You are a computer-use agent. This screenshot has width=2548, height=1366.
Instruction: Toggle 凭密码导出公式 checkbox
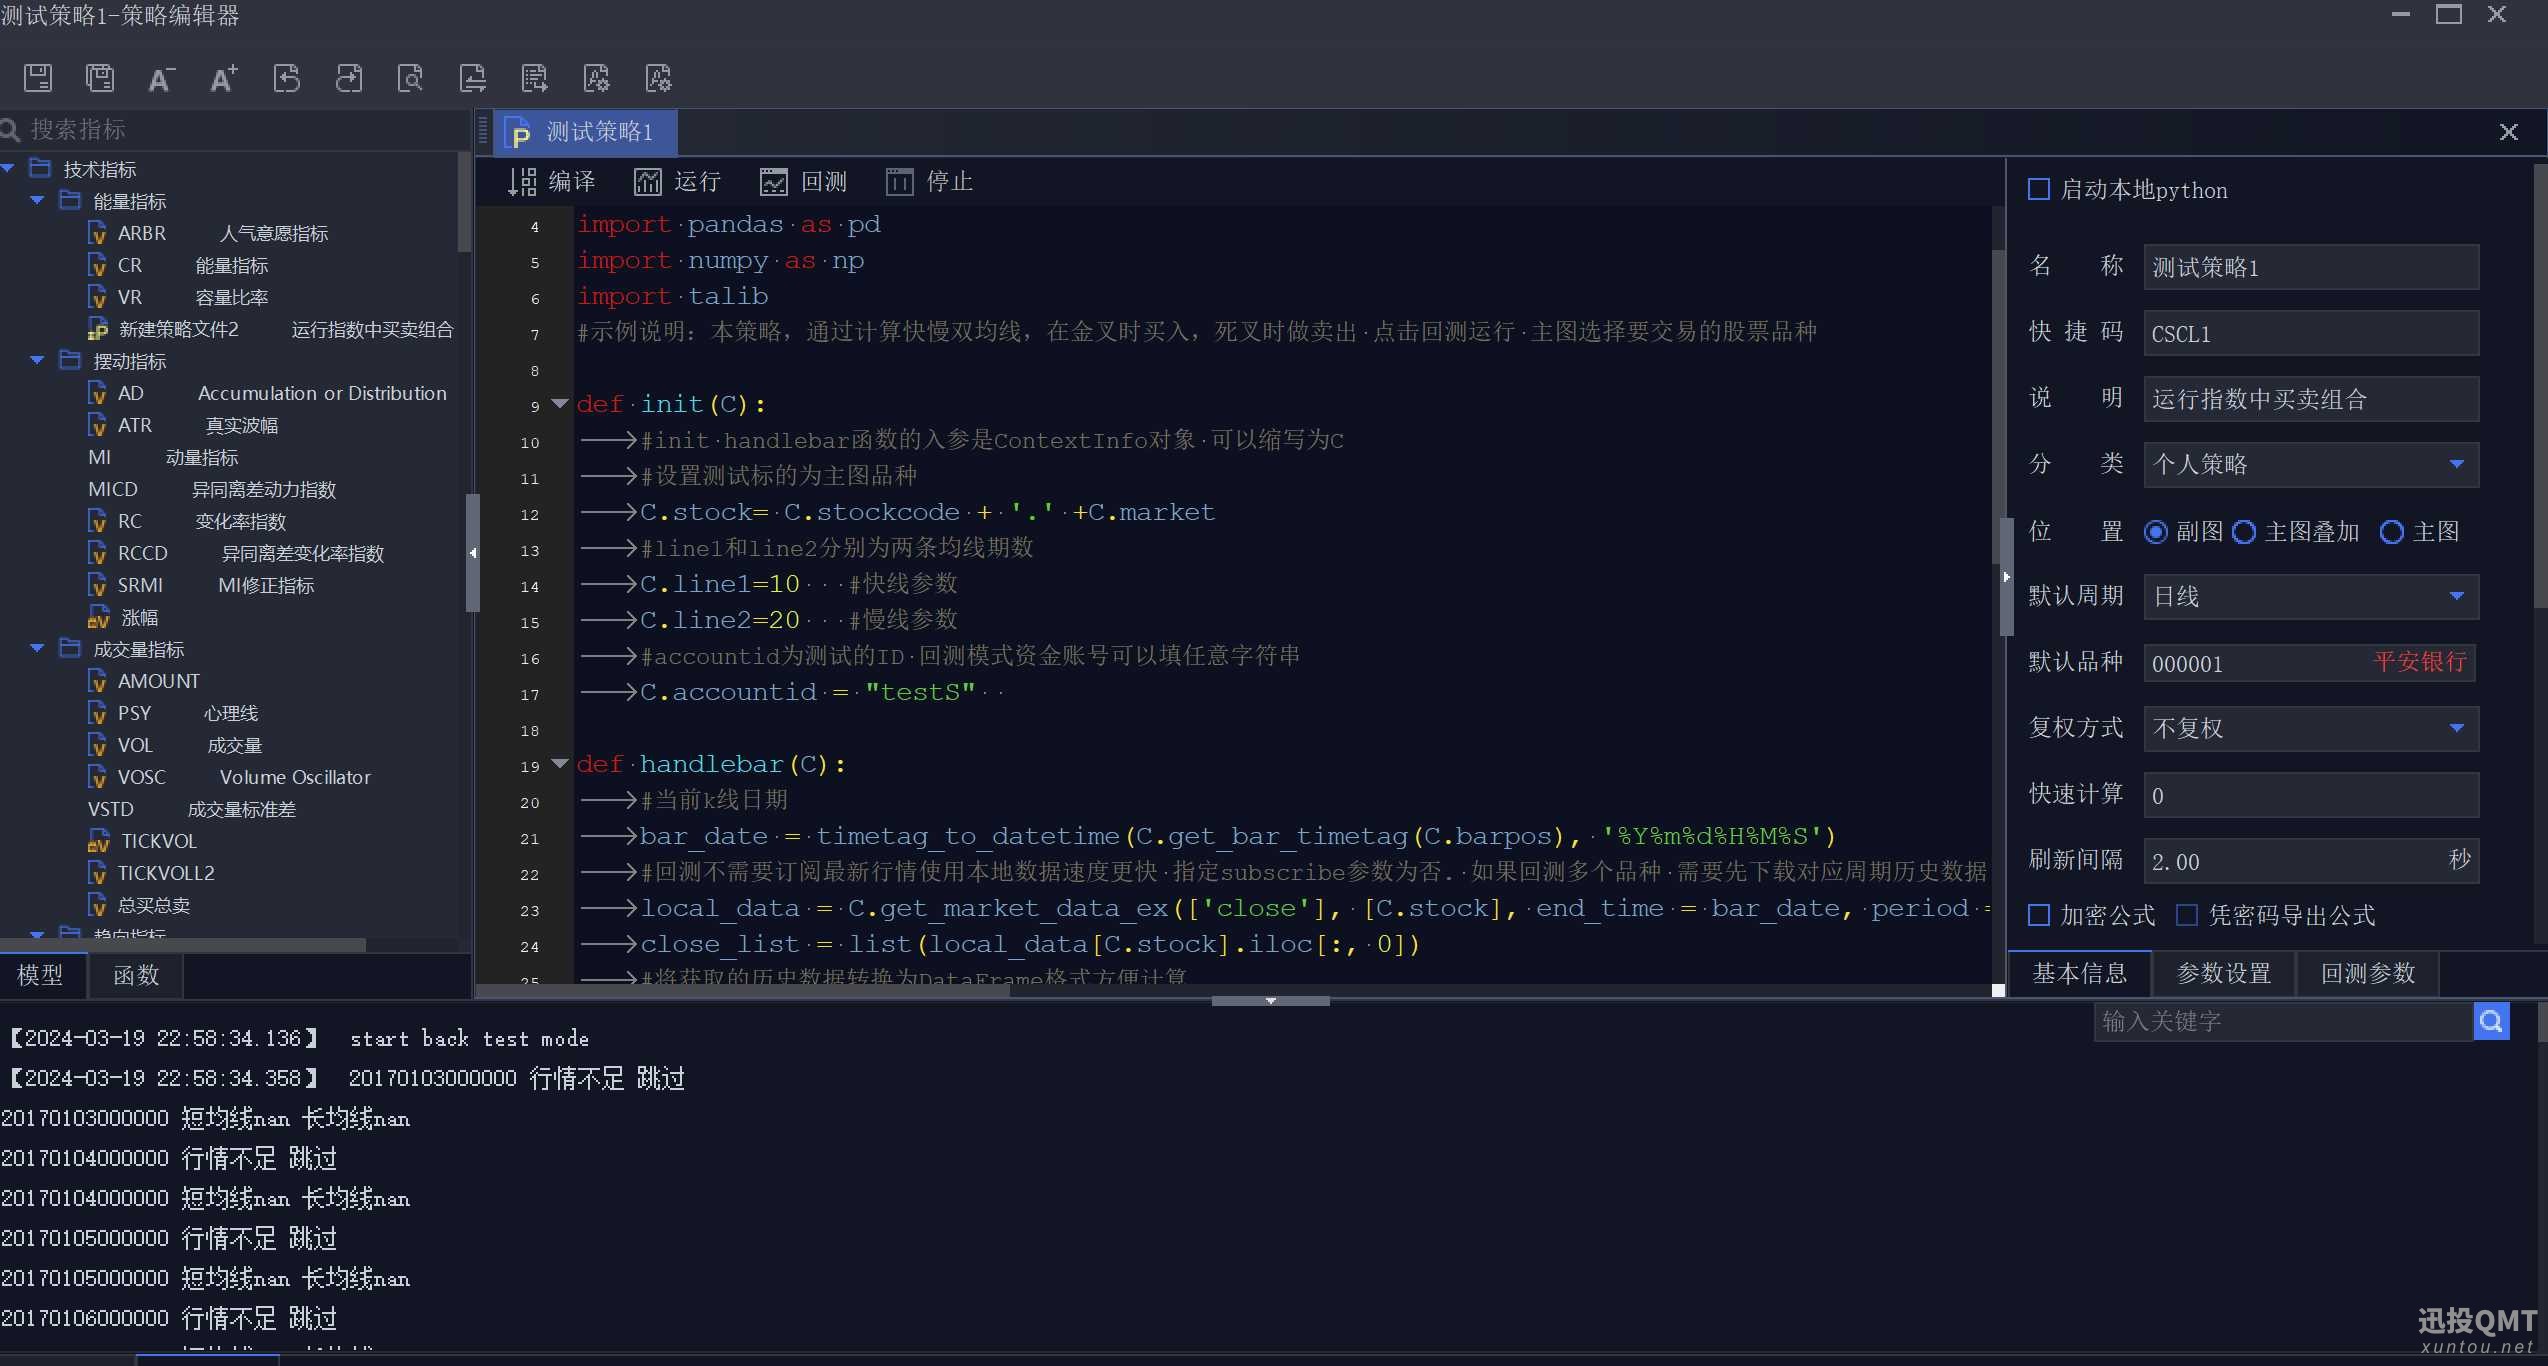click(2187, 915)
